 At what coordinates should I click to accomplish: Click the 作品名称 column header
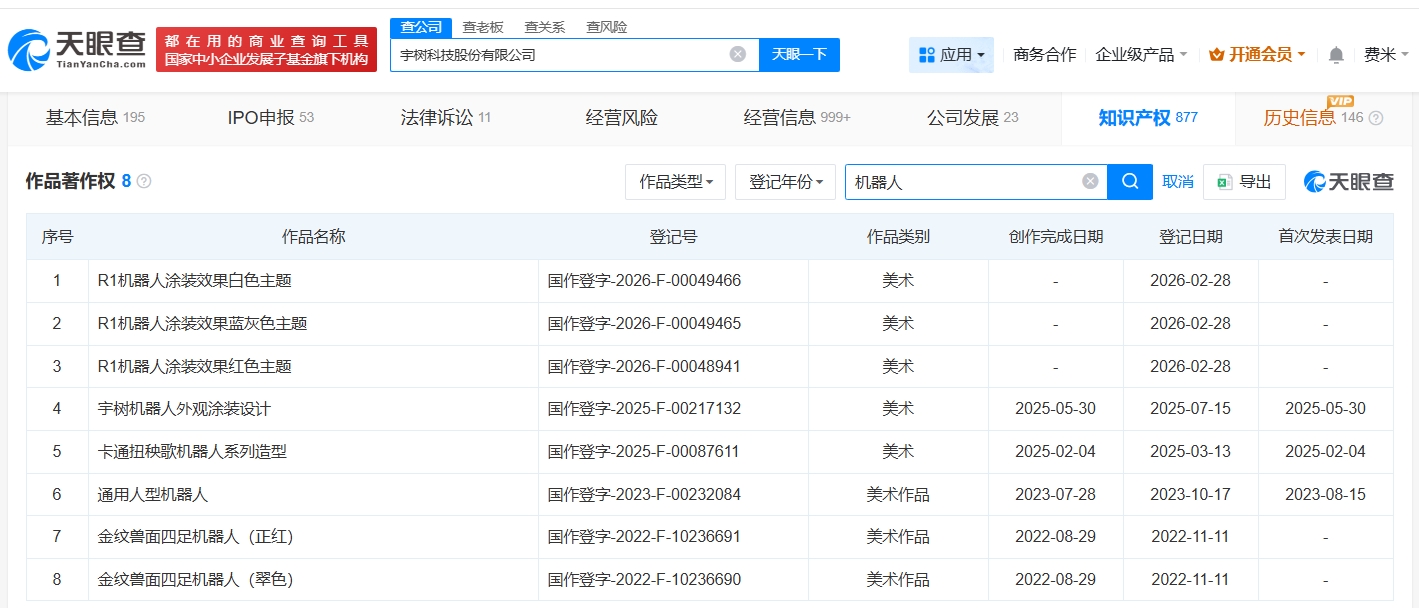coord(313,237)
